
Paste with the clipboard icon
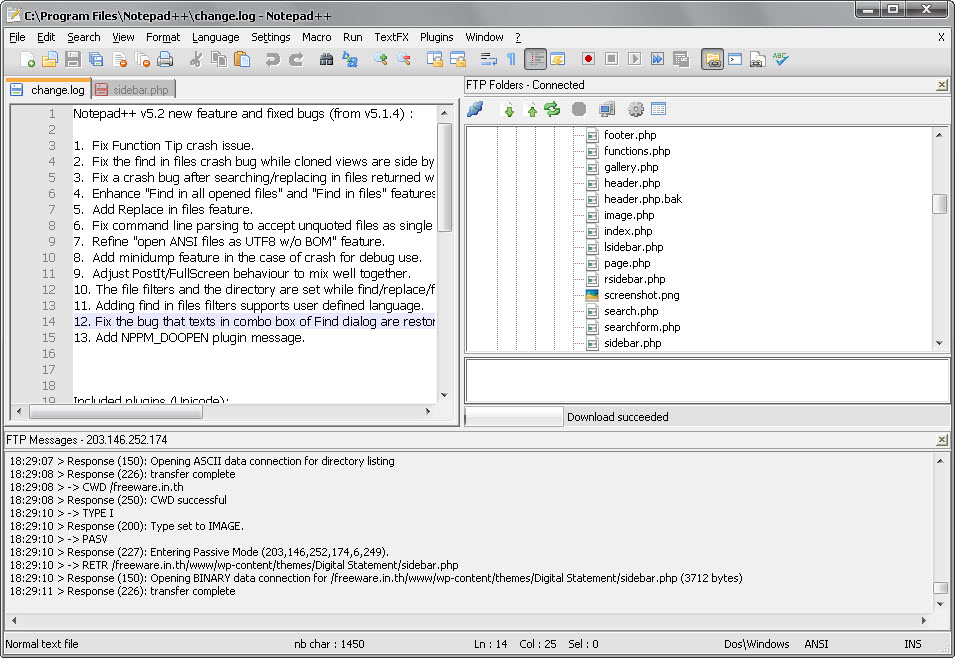click(242, 59)
